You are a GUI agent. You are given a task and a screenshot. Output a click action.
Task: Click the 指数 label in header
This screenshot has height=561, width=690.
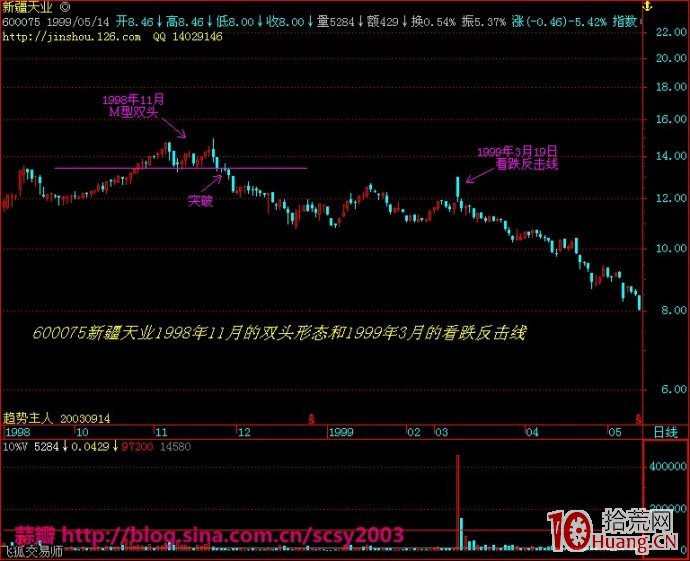pyautogui.click(x=624, y=22)
